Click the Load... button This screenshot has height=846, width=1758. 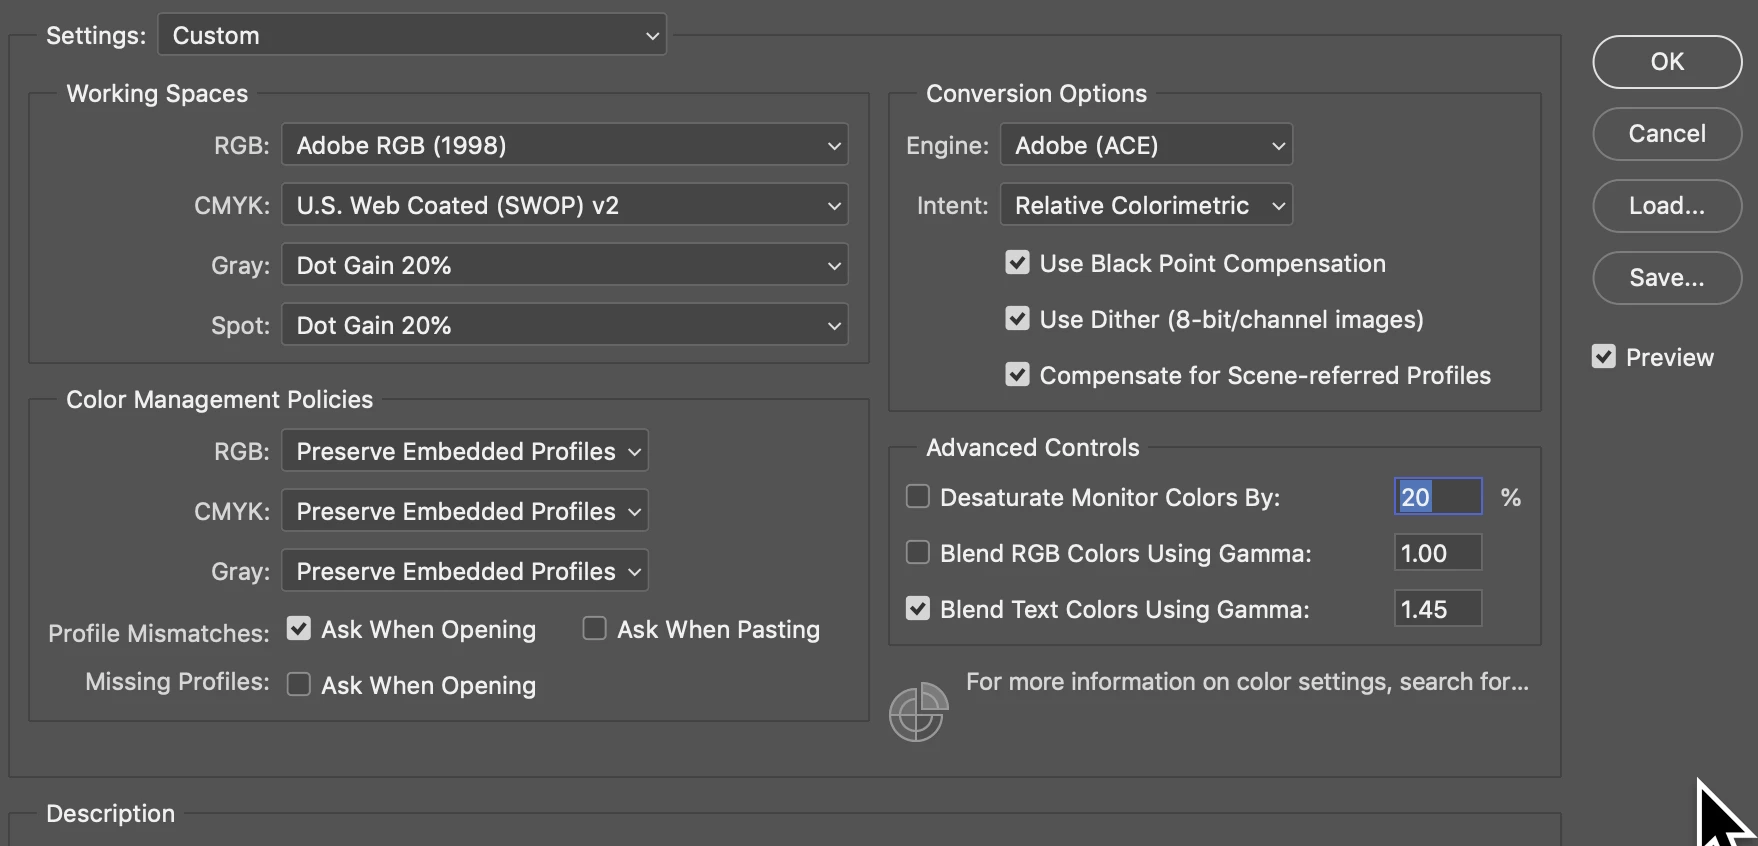click(1667, 206)
